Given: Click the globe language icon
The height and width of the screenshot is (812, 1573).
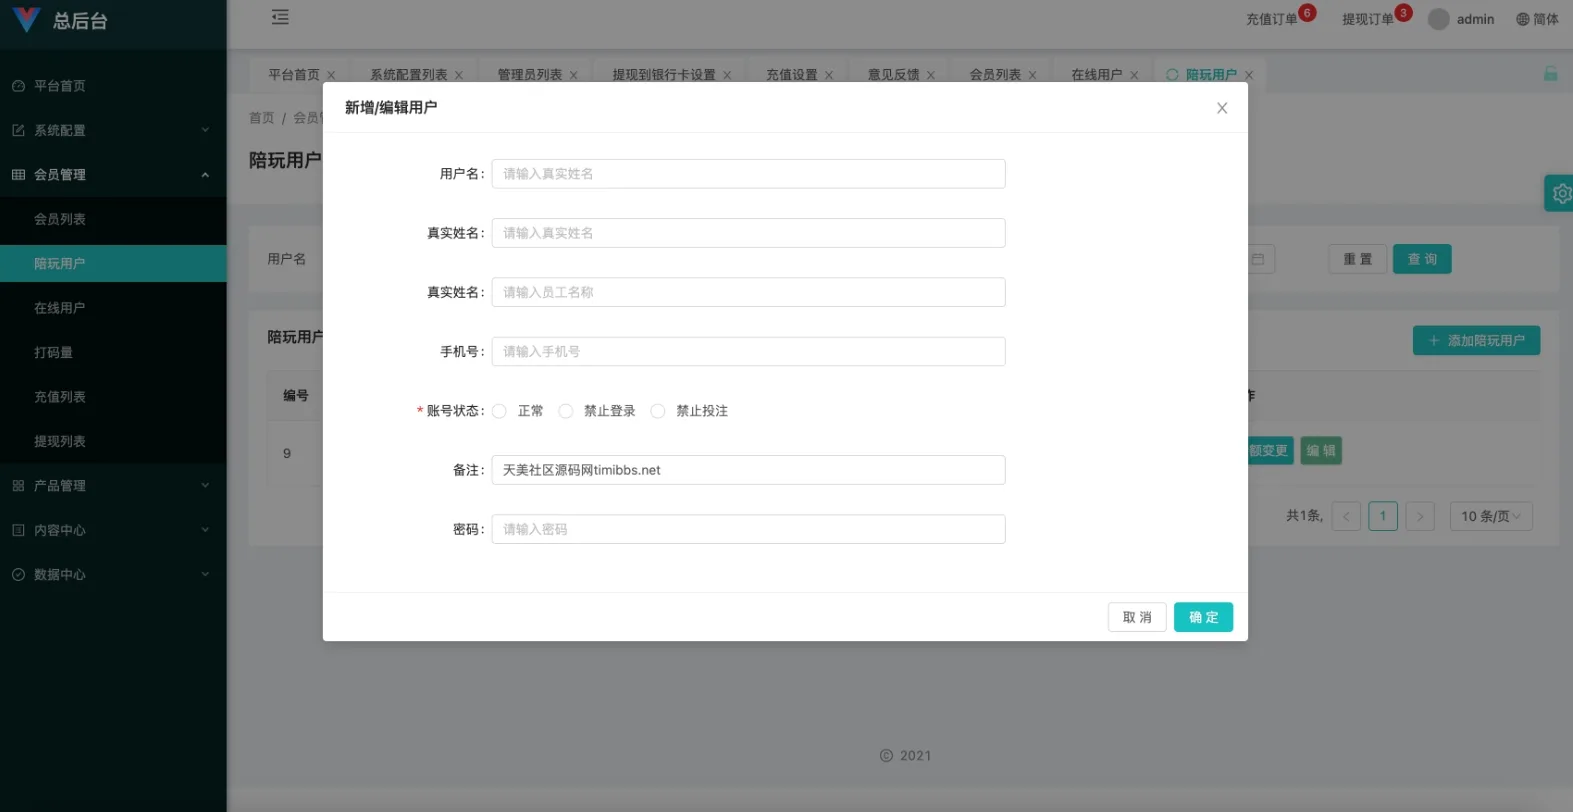Looking at the screenshot, I should click(1522, 19).
